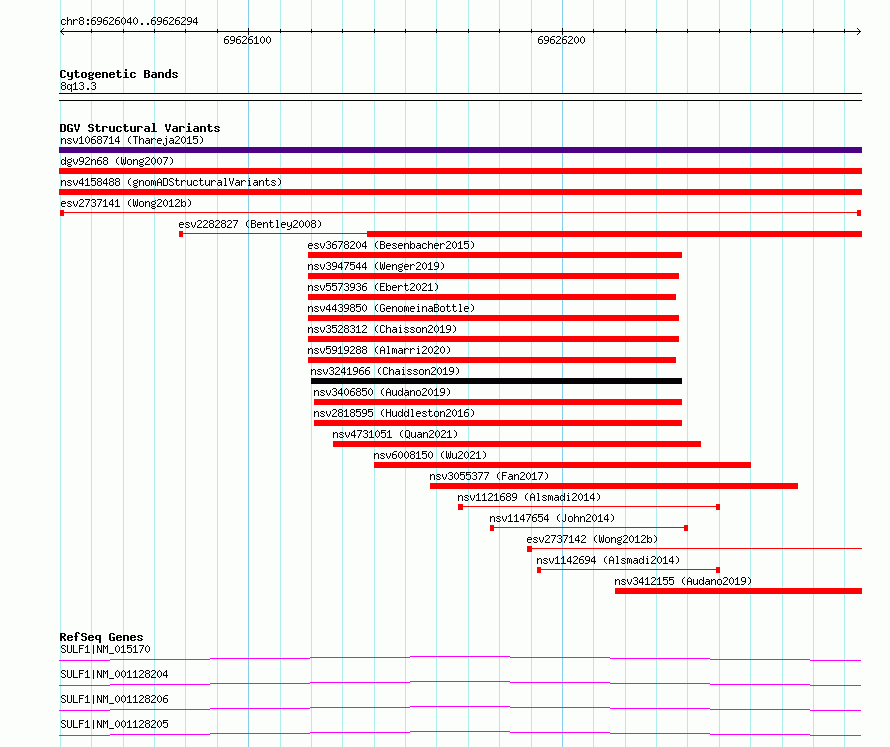
Task: Click the red bar under nsv5573936
Action: [492, 297]
